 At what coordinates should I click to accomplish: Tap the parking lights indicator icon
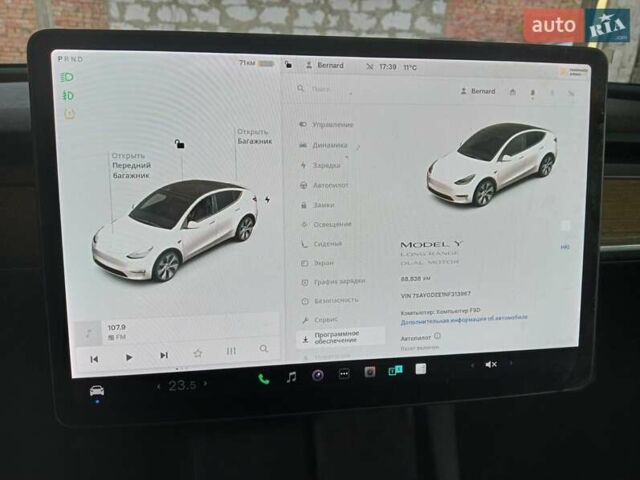coord(68,96)
